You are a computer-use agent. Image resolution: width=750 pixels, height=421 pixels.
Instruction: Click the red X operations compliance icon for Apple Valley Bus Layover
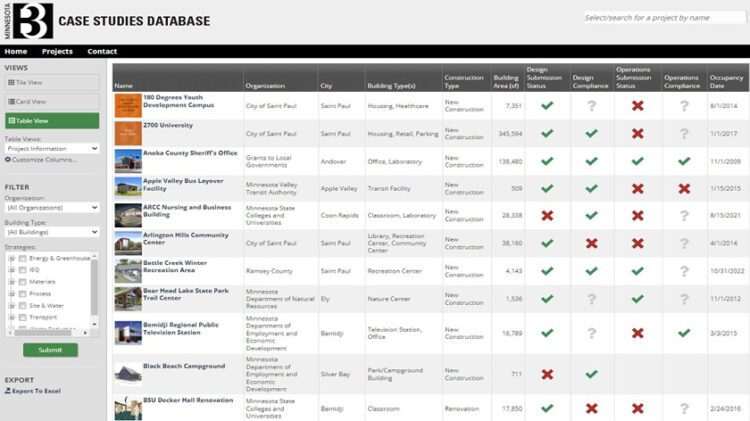pos(684,188)
